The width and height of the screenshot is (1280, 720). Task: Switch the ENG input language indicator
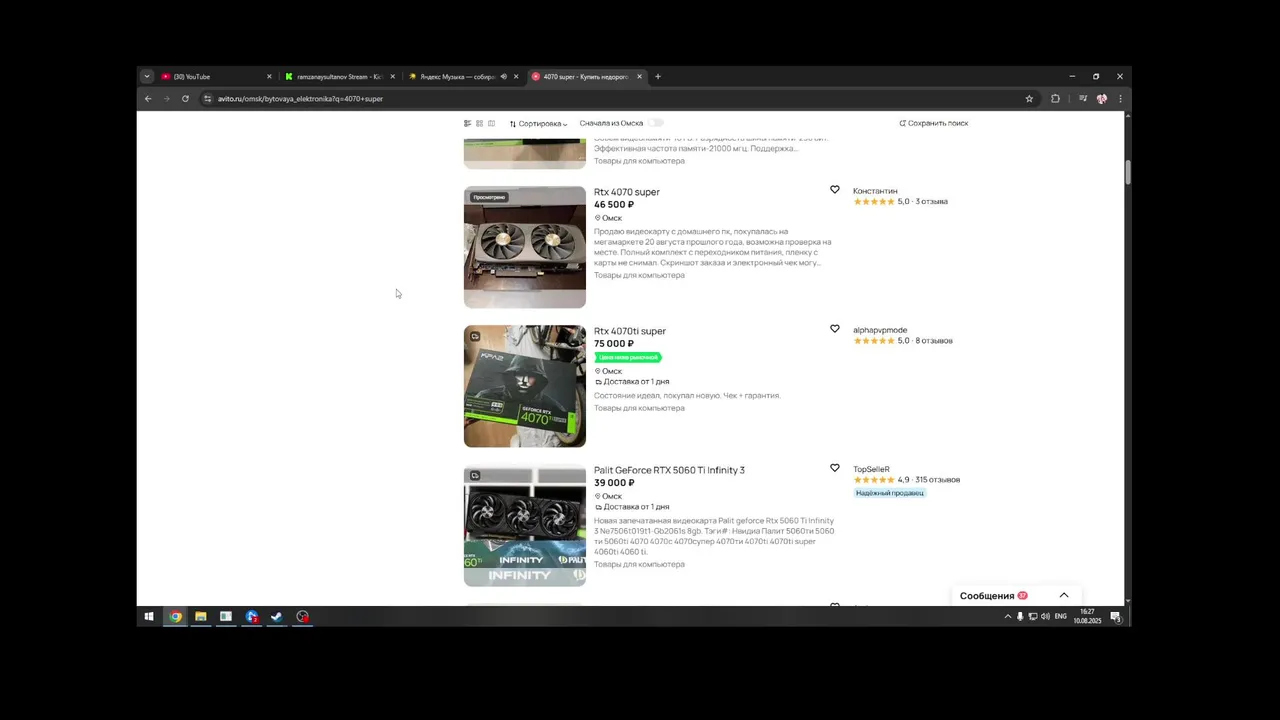[1061, 617]
